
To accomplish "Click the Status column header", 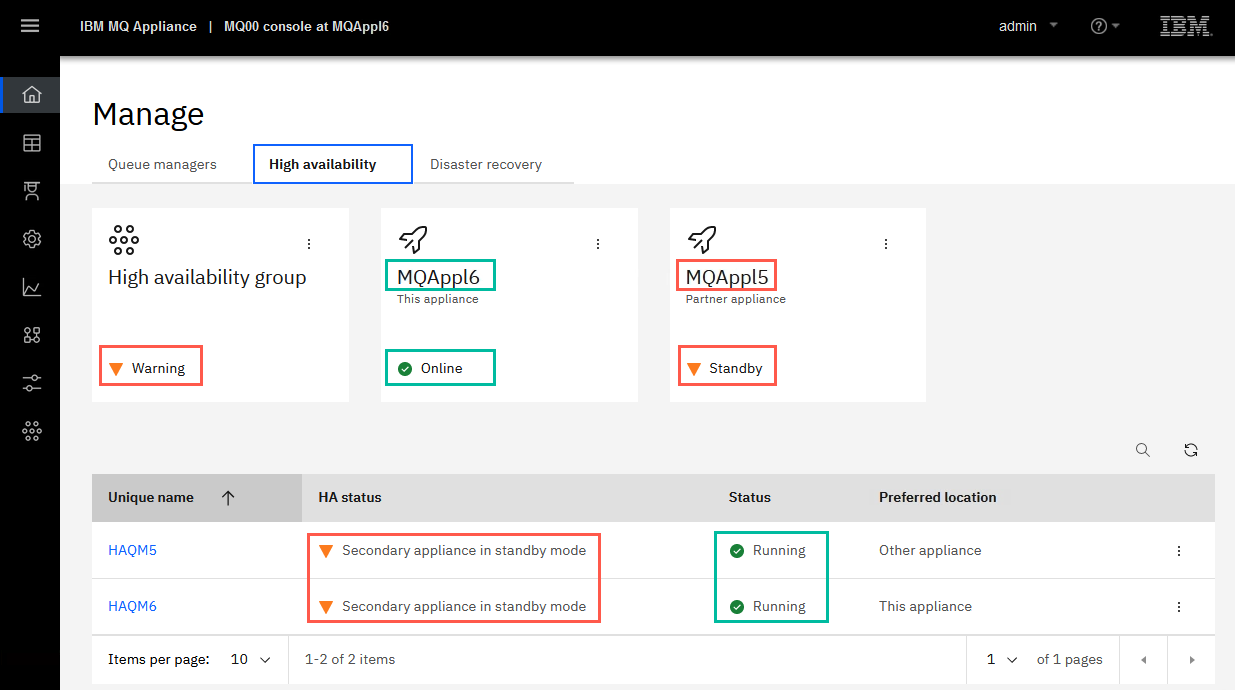I will click(x=750, y=497).
